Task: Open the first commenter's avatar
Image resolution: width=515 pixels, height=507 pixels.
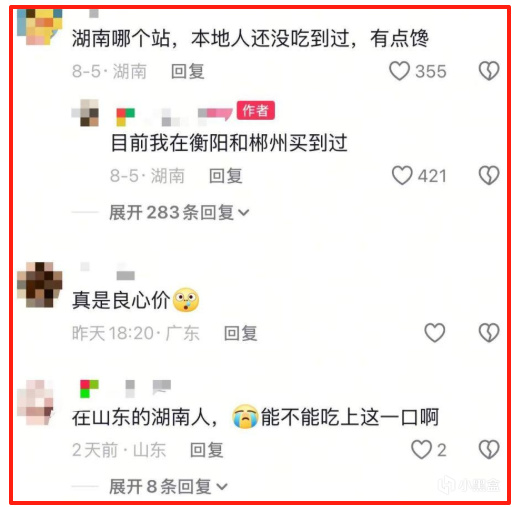Action: coord(40,27)
